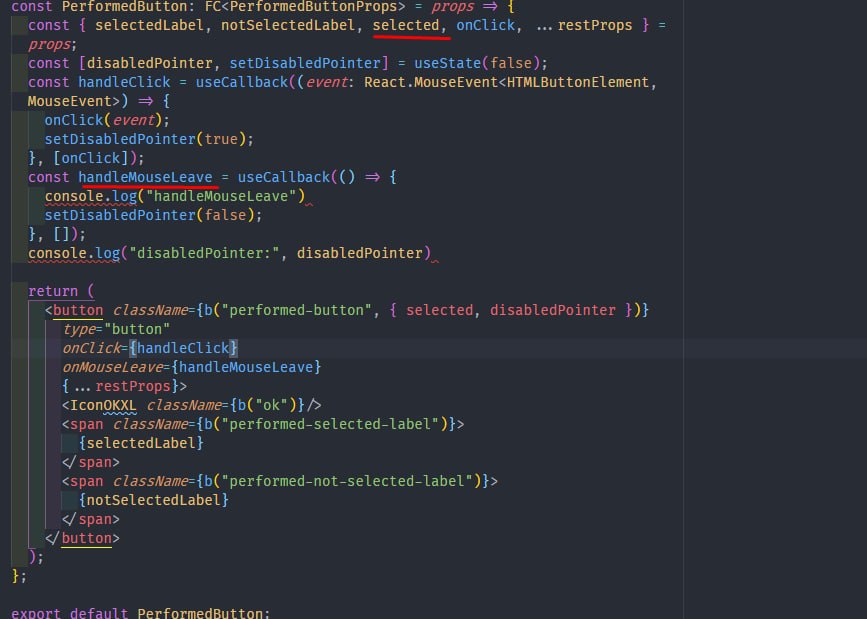Click the 'setDisabledPointer(true);' statement
The width and height of the screenshot is (867, 619).
click(149, 139)
